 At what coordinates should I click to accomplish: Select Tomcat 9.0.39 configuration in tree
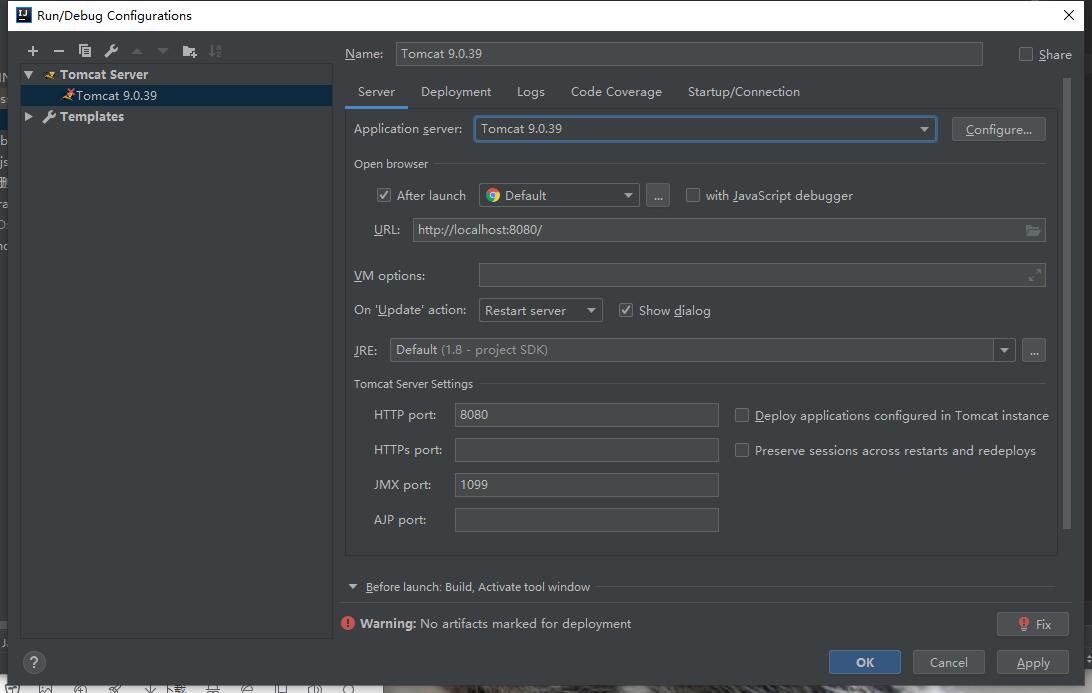pos(176,95)
